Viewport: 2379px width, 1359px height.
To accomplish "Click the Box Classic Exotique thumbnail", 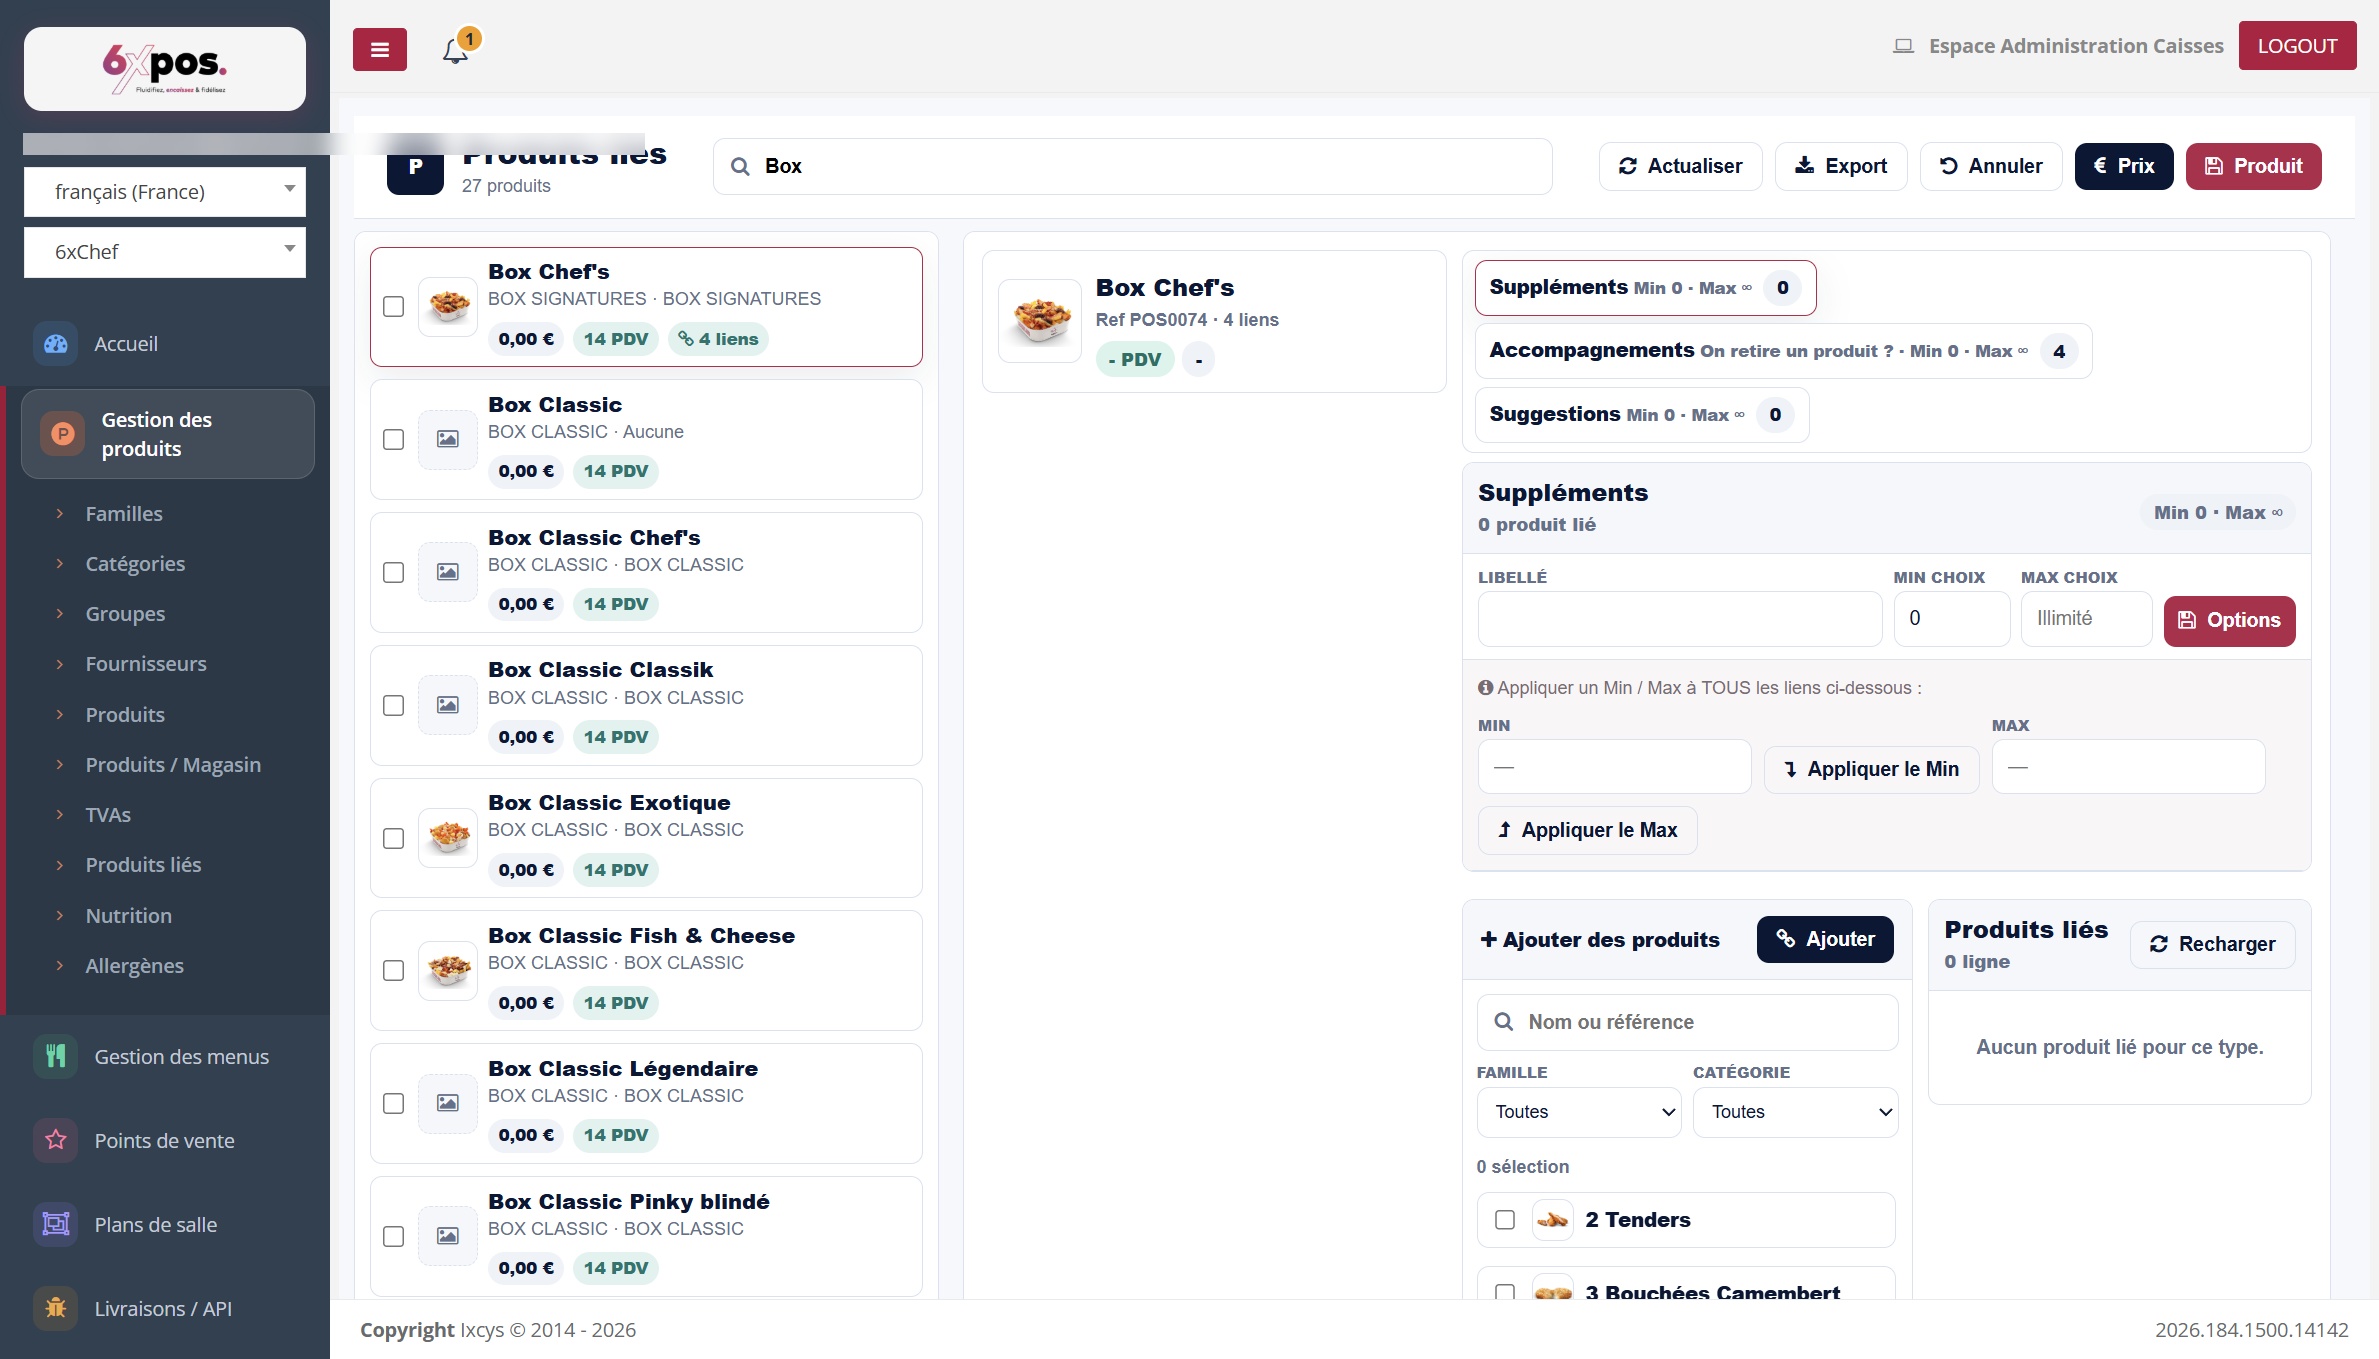I will tap(448, 838).
